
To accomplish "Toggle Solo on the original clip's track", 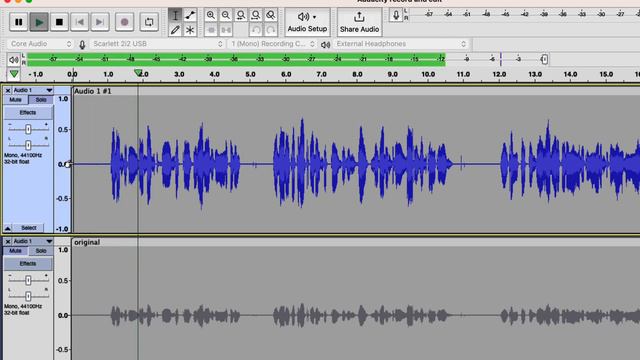I will click(x=41, y=251).
